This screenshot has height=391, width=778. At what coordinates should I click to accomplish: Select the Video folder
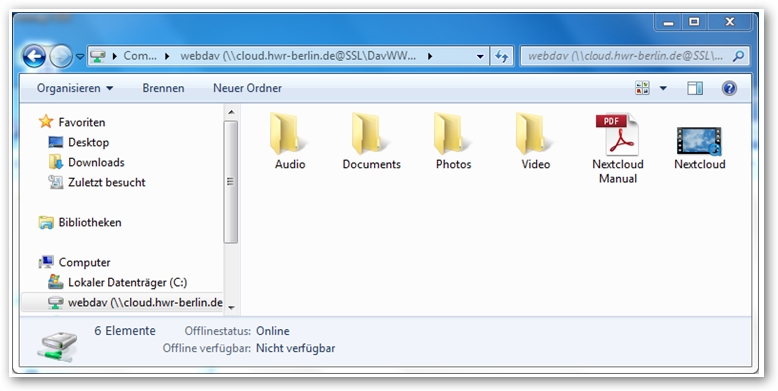click(535, 142)
